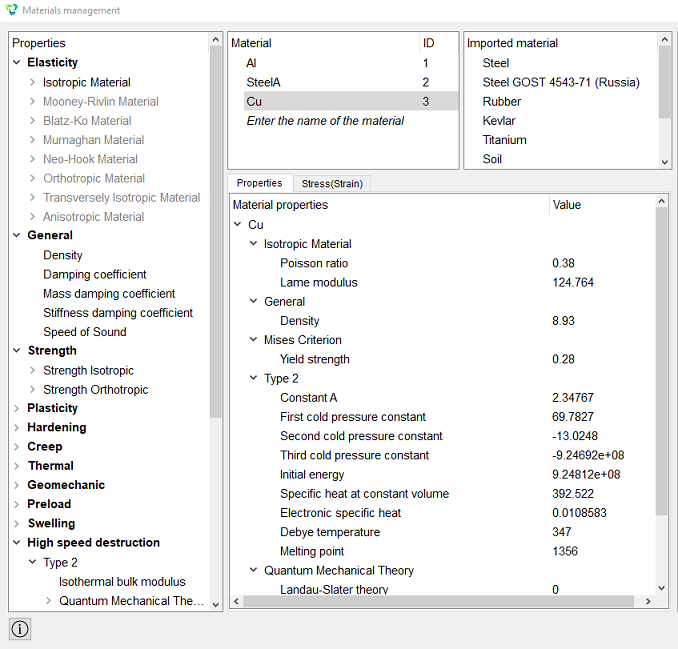Collapse the Cu root node in material properties
Viewport: 678px width, 649px height.
coord(237,224)
